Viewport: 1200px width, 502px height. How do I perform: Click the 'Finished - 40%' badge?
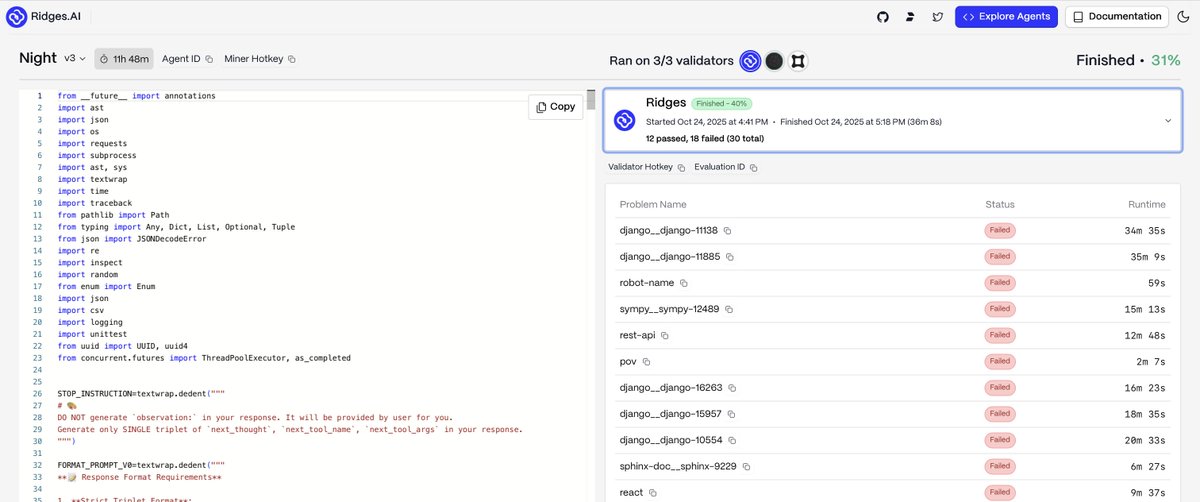(x=721, y=103)
